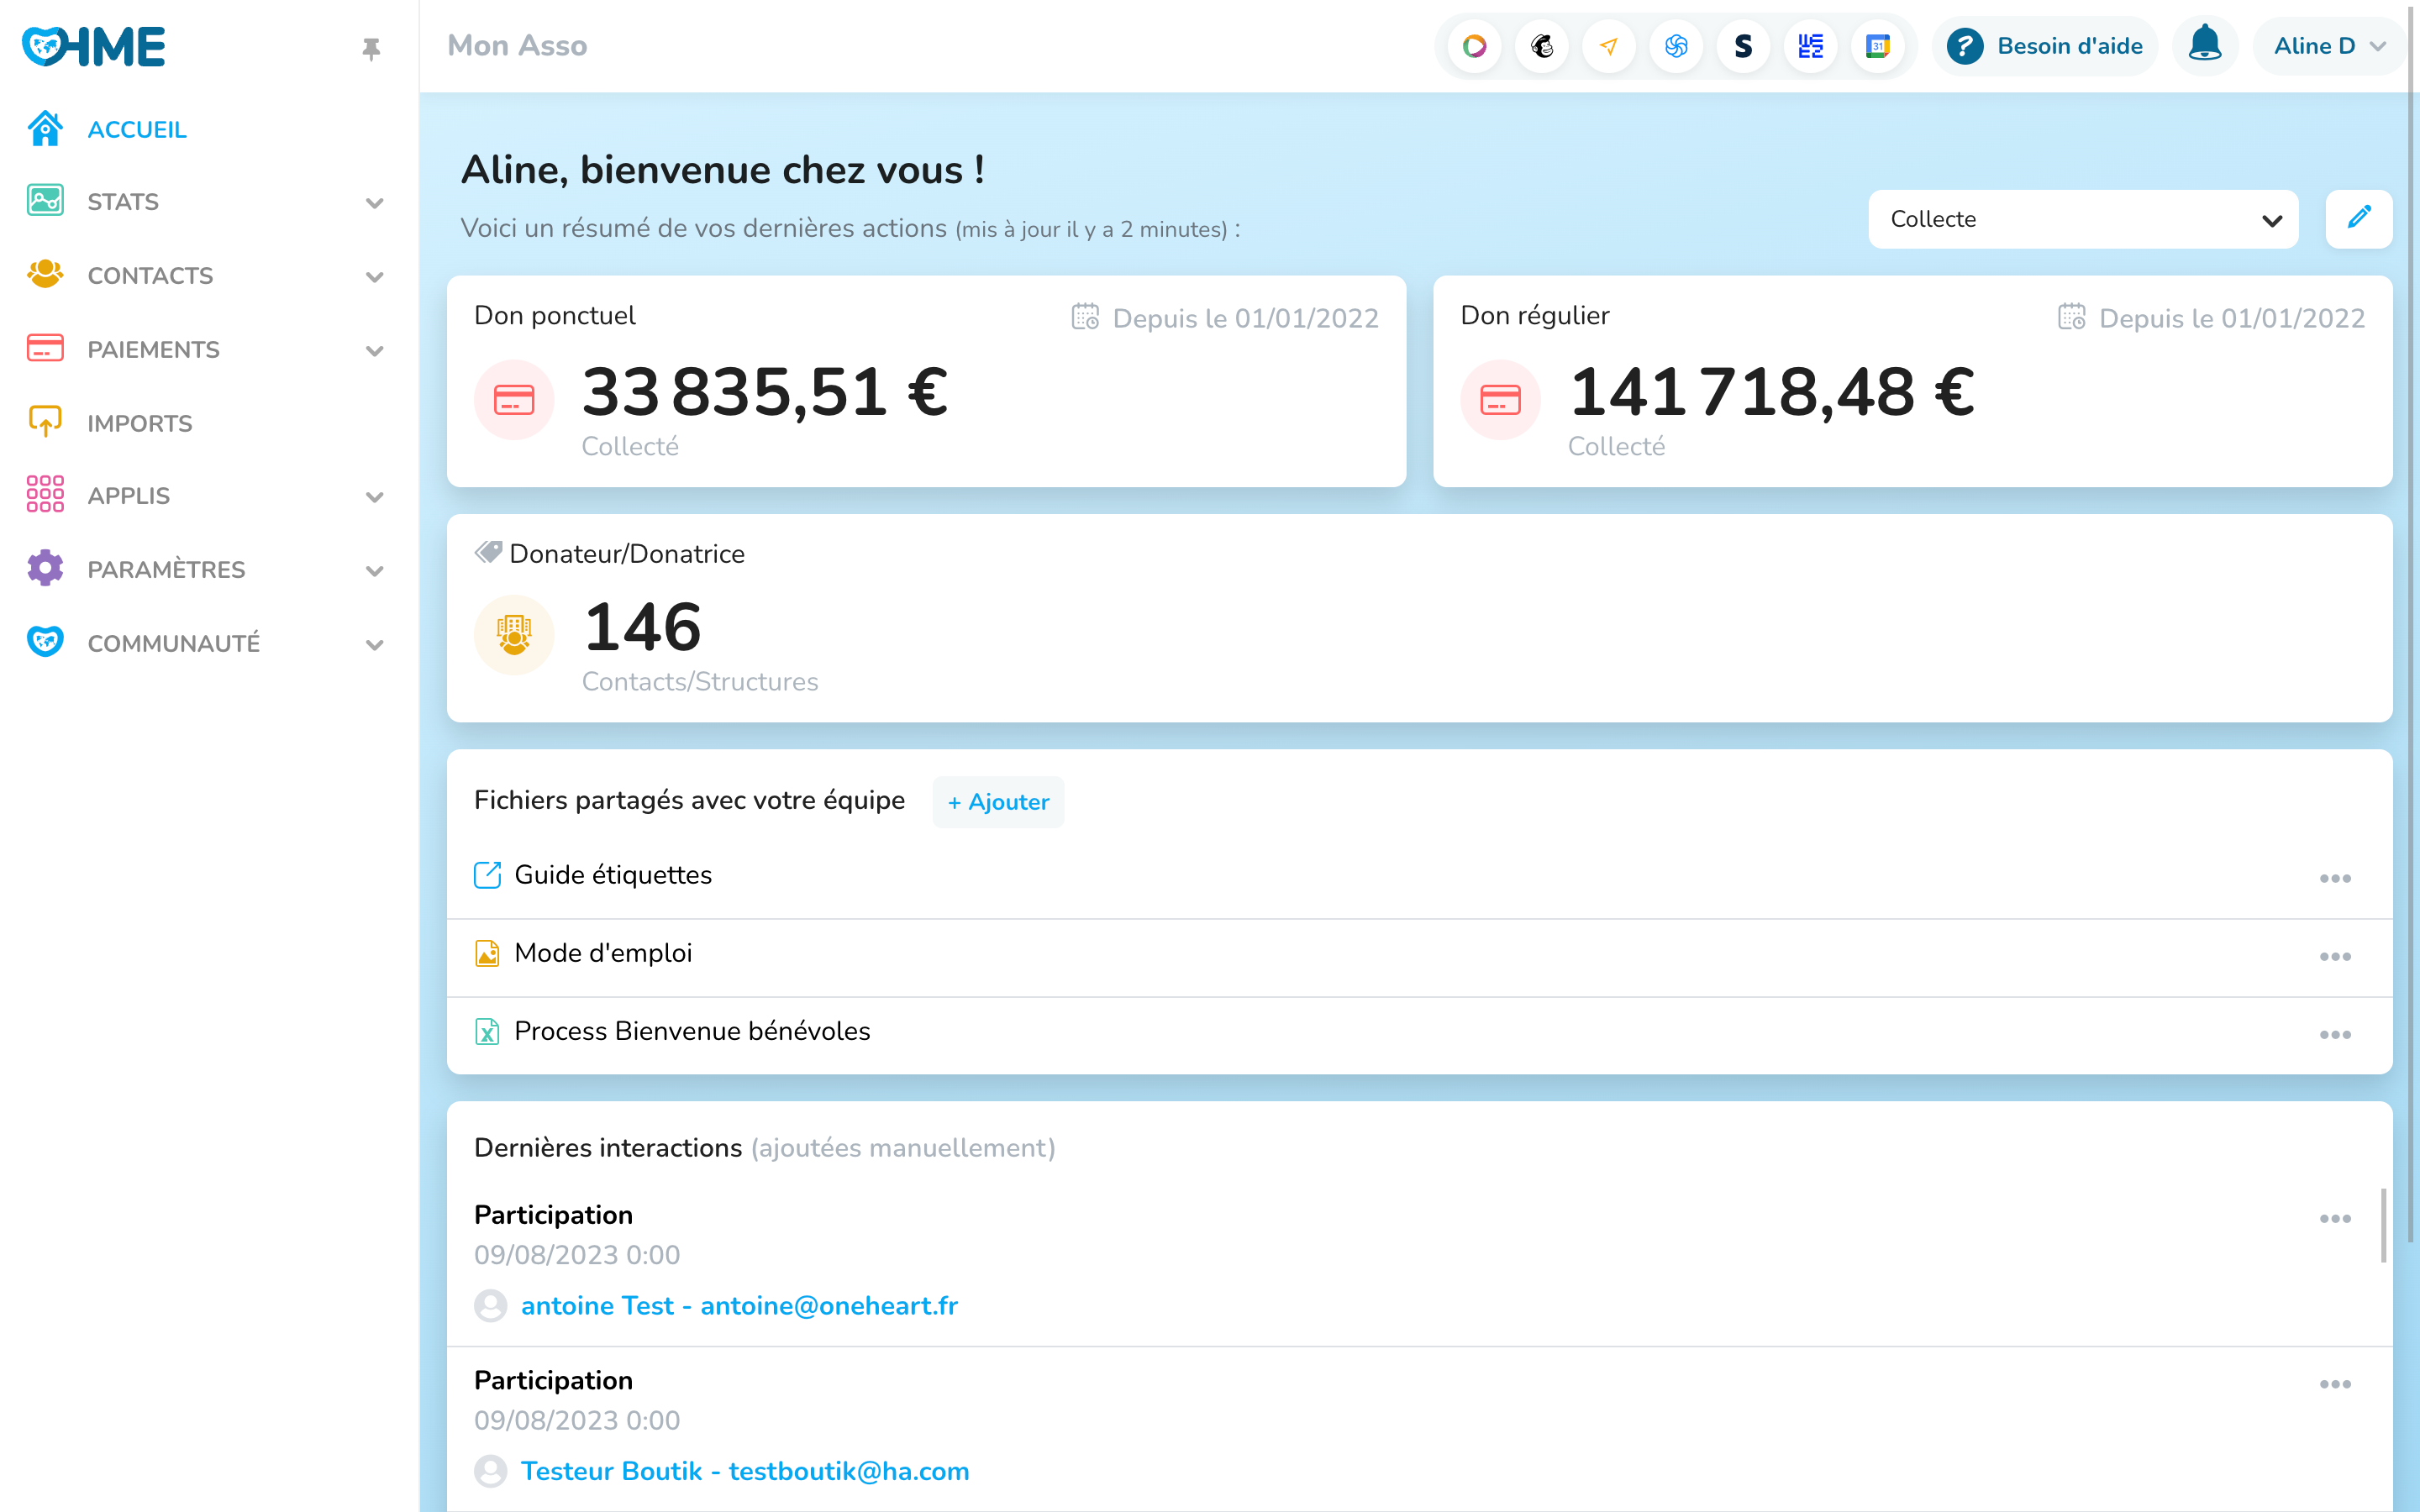Viewport: 2420px width, 1512px height.
Task: Expand the Paramètres section
Action: pos(375,570)
